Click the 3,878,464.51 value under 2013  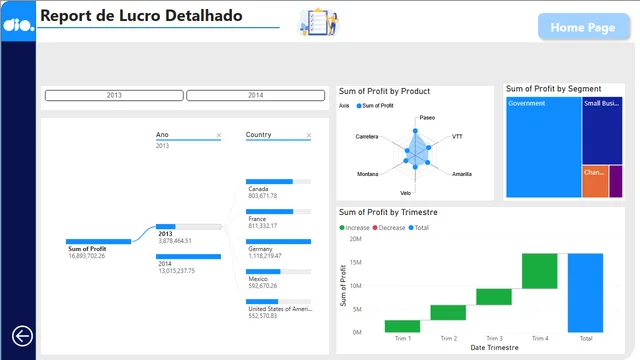click(x=175, y=241)
